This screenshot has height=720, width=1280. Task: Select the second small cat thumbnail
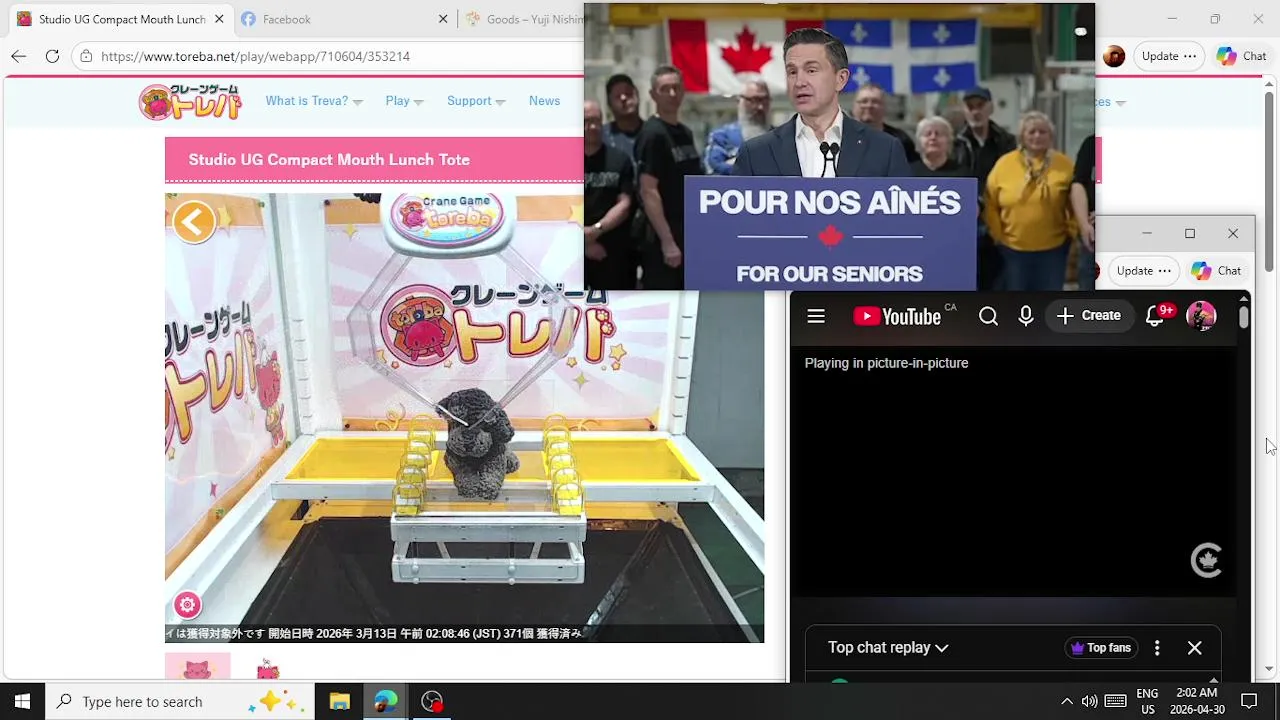[x=267, y=669]
